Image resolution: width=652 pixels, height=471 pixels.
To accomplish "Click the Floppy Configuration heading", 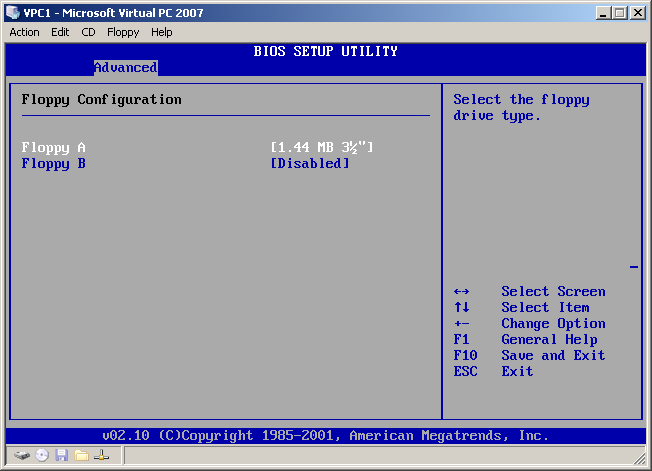I will click(101, 100).
